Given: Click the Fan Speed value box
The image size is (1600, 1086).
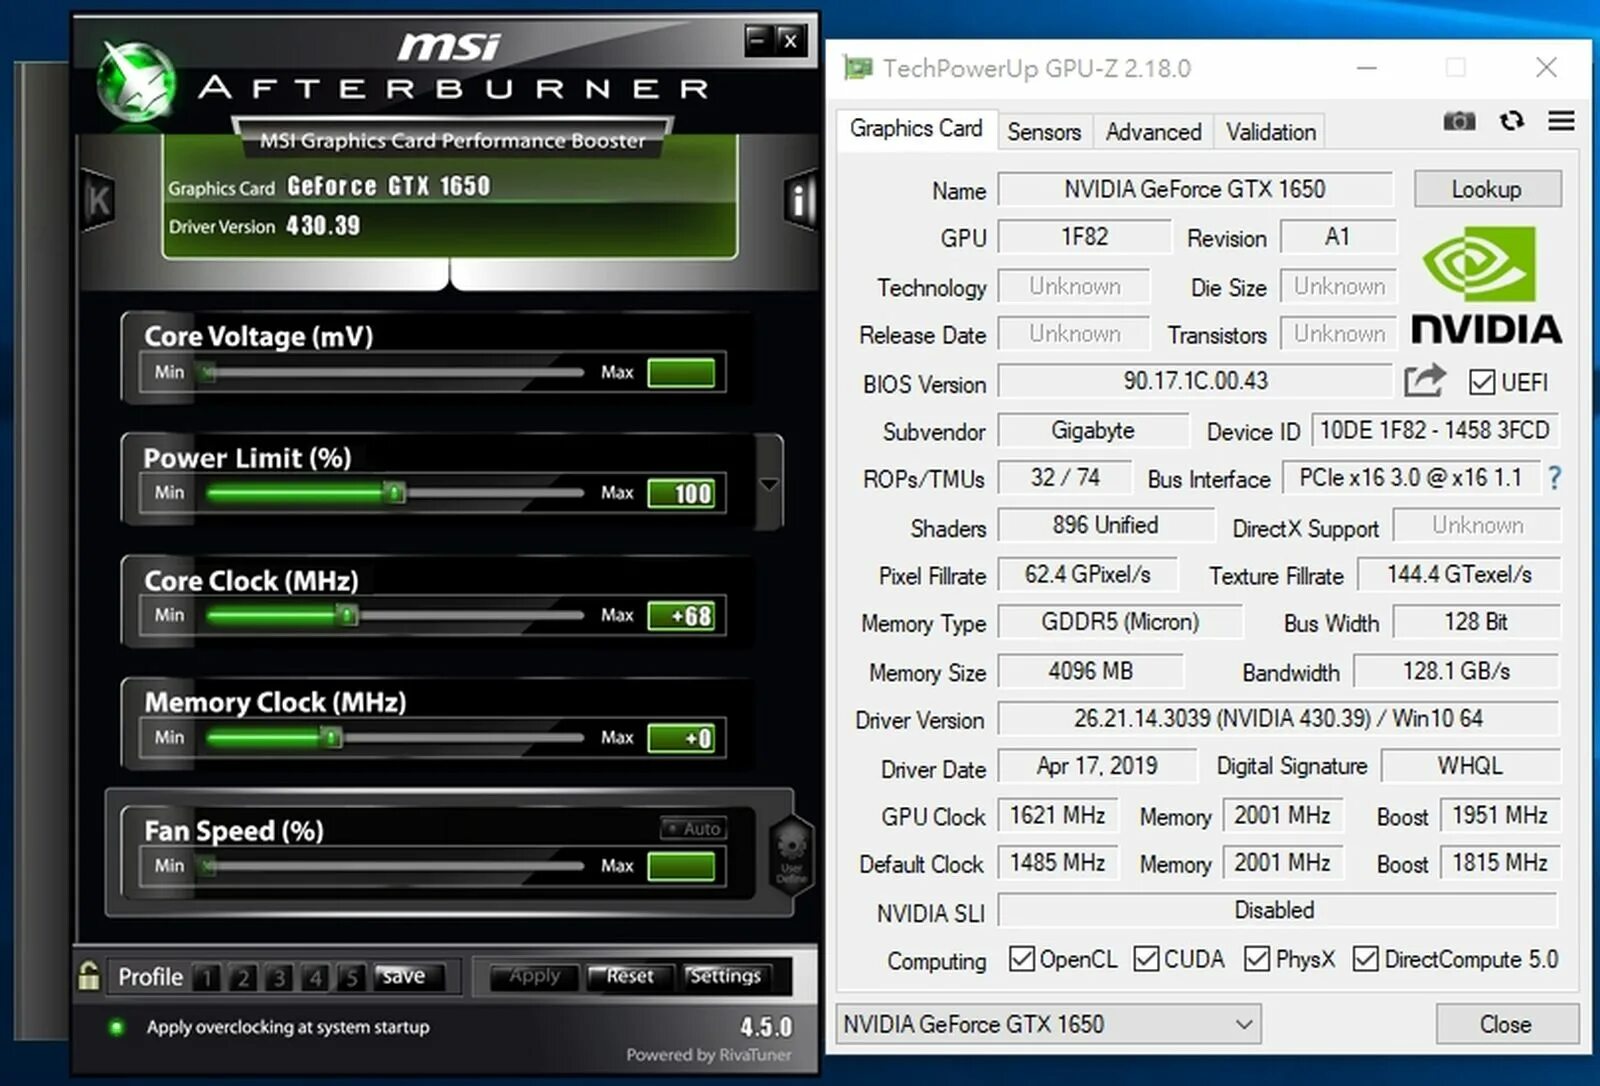Looking at the screenshot, I should coord(681,866).
